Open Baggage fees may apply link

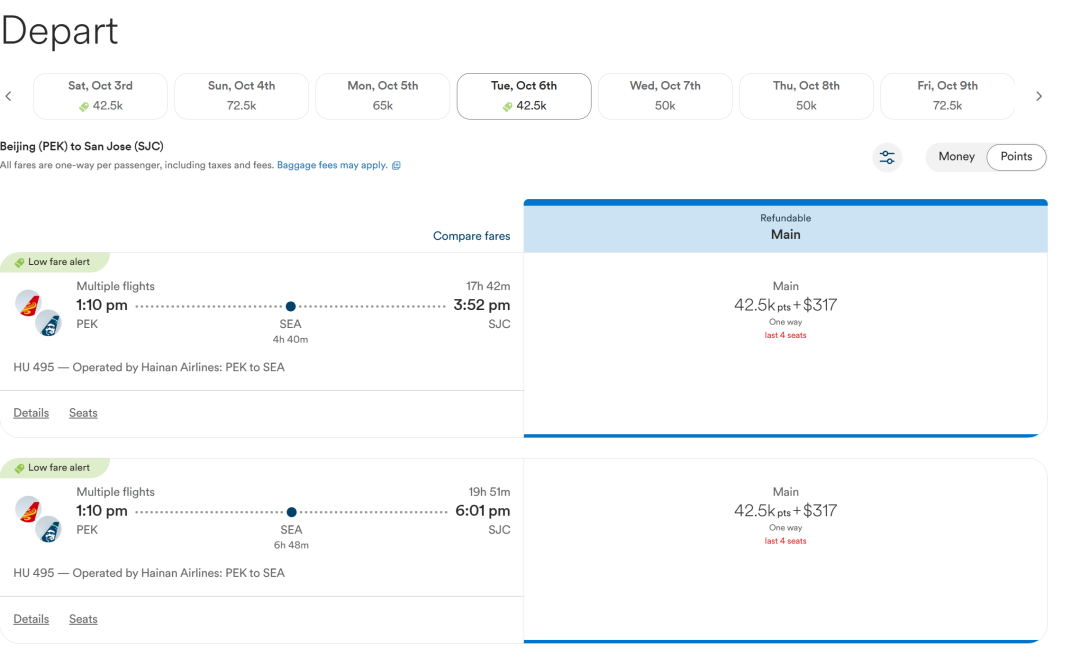[332, 165]
